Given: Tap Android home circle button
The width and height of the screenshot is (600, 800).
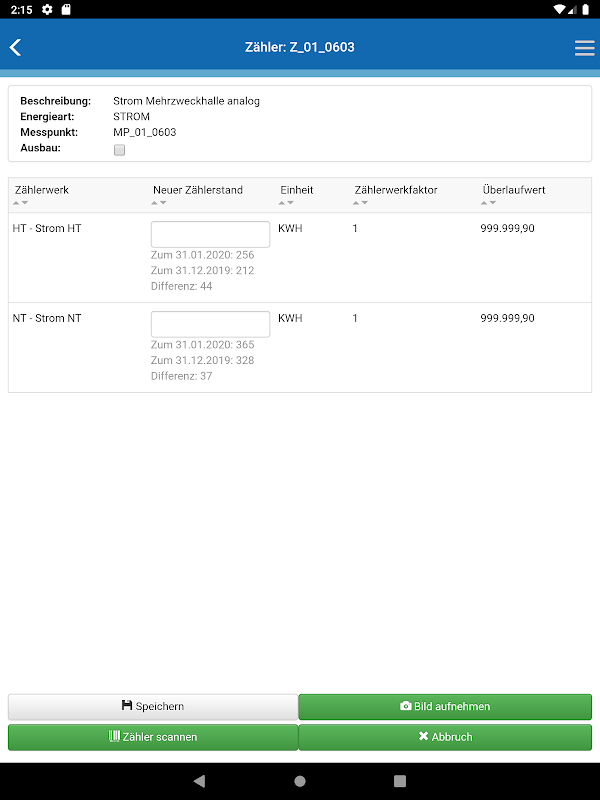Looking at the screenshot, I should 300,781.
